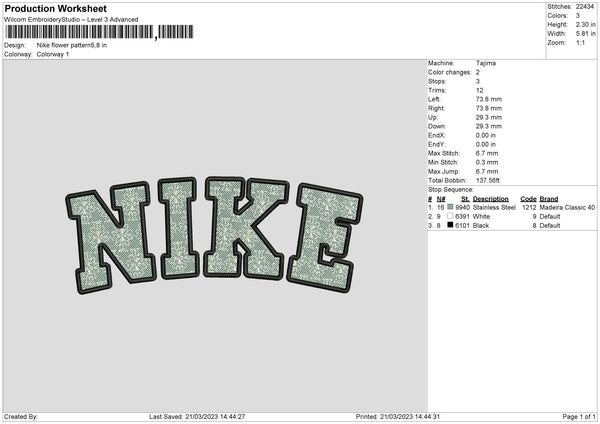
Task: Click the design name 'Nike flower pattern5,8 in'
Action: tap(72, 45)
